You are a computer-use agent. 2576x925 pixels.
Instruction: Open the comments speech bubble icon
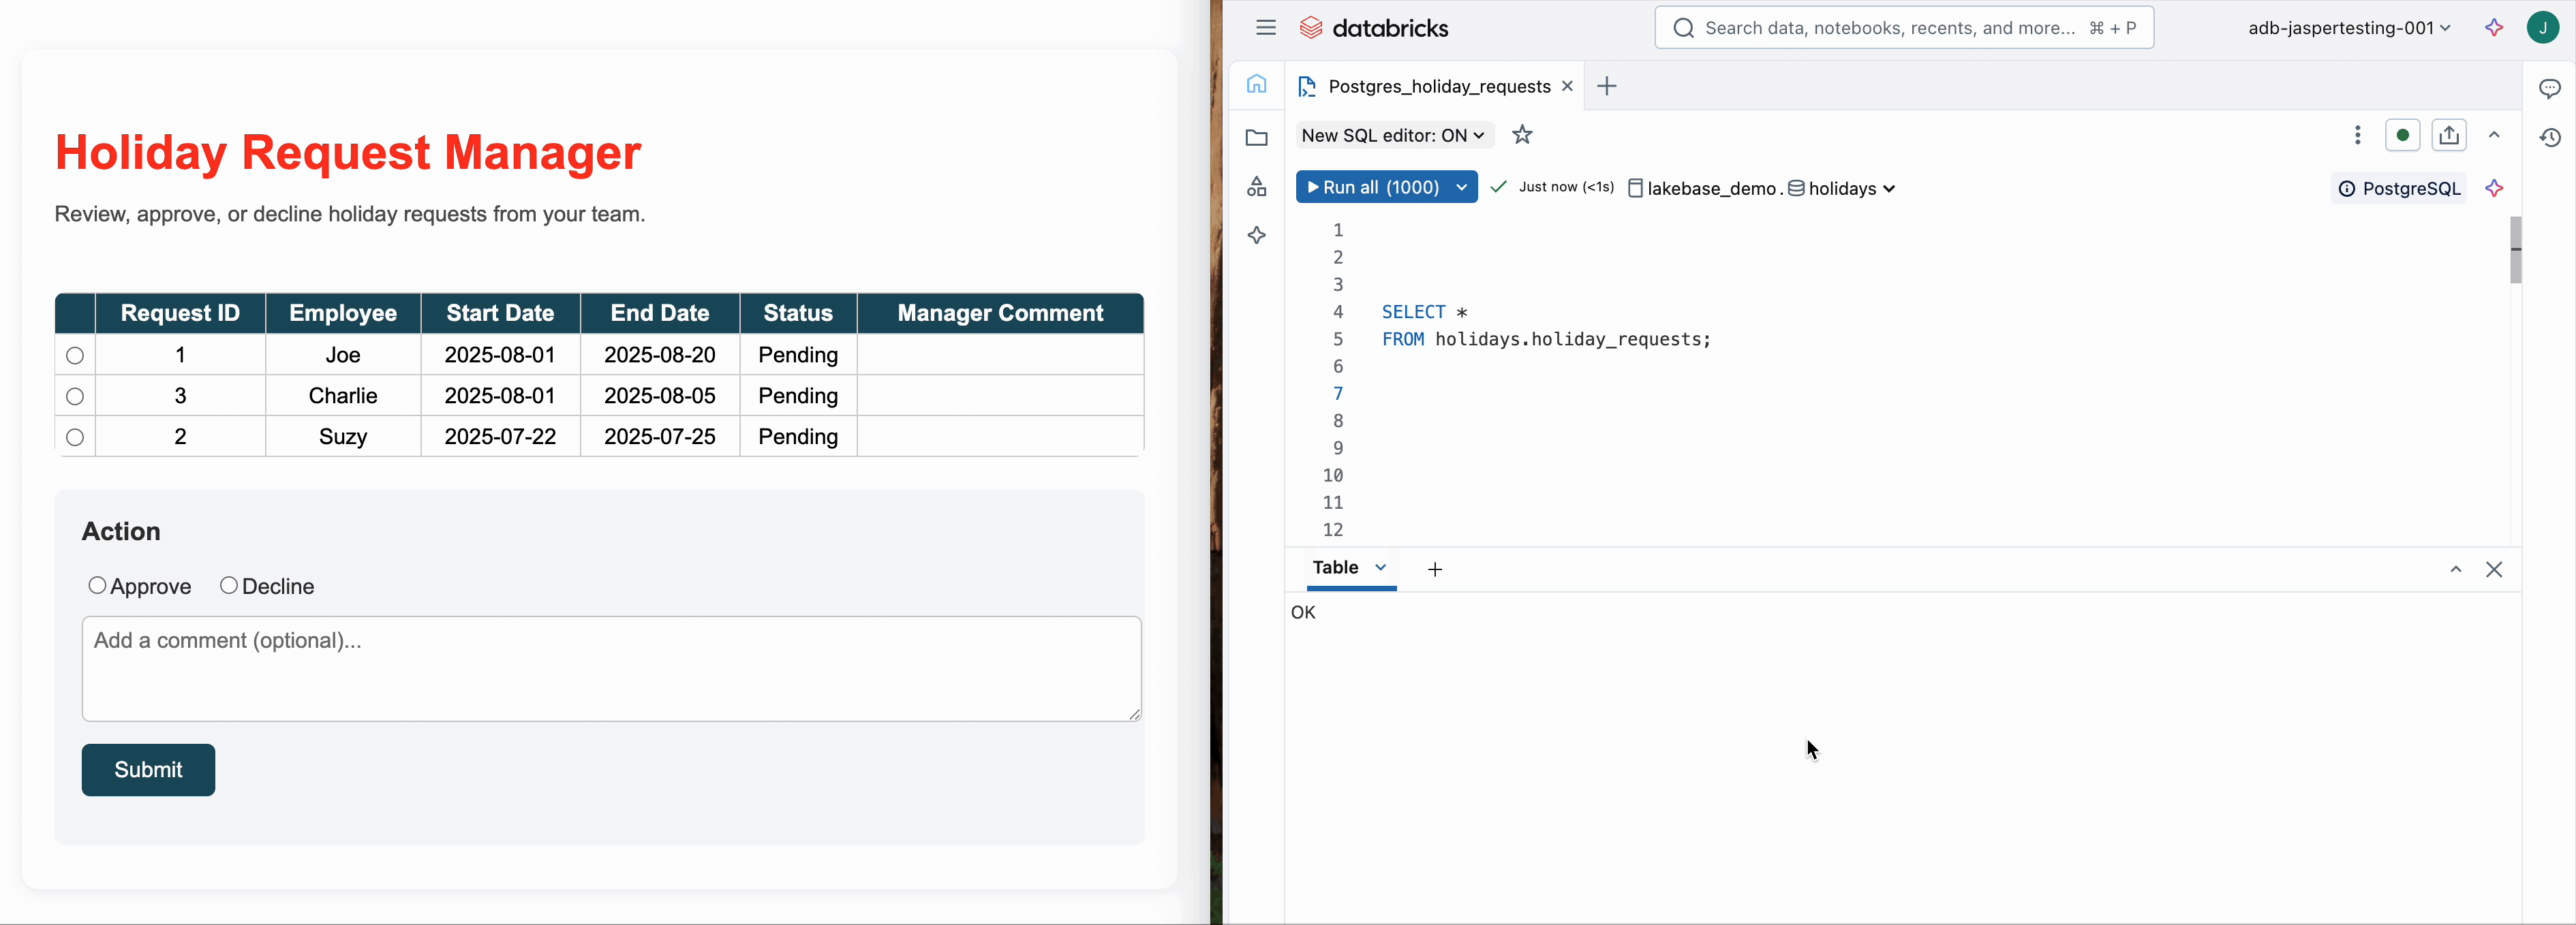2549,89
